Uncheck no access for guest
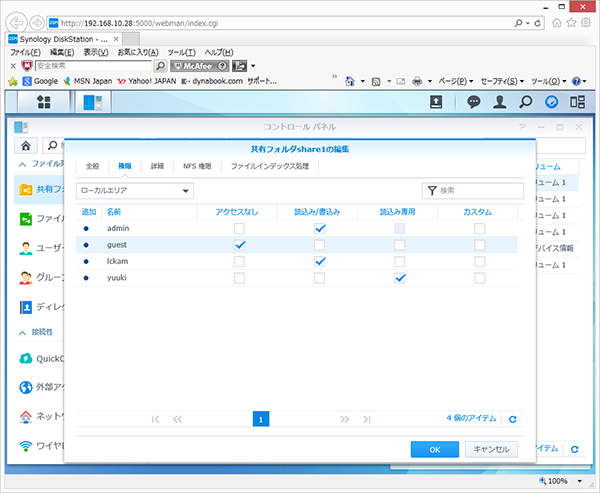The image size is (600, 493). [x=239, y=245]
